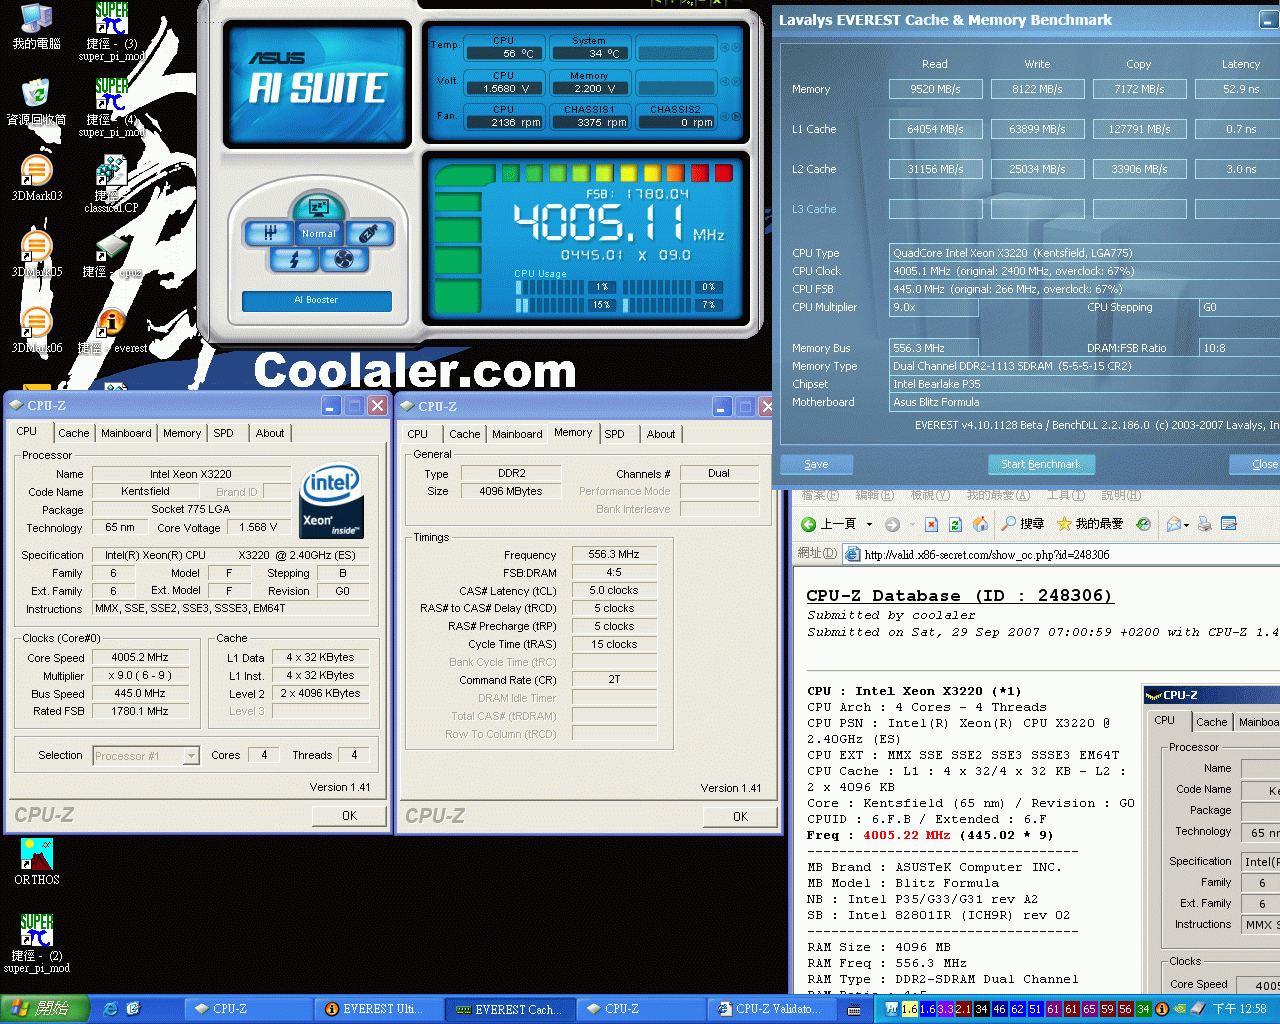The image size is (1280, 1024).
Task: Click the browser History icon
Action: point(1144,524)
